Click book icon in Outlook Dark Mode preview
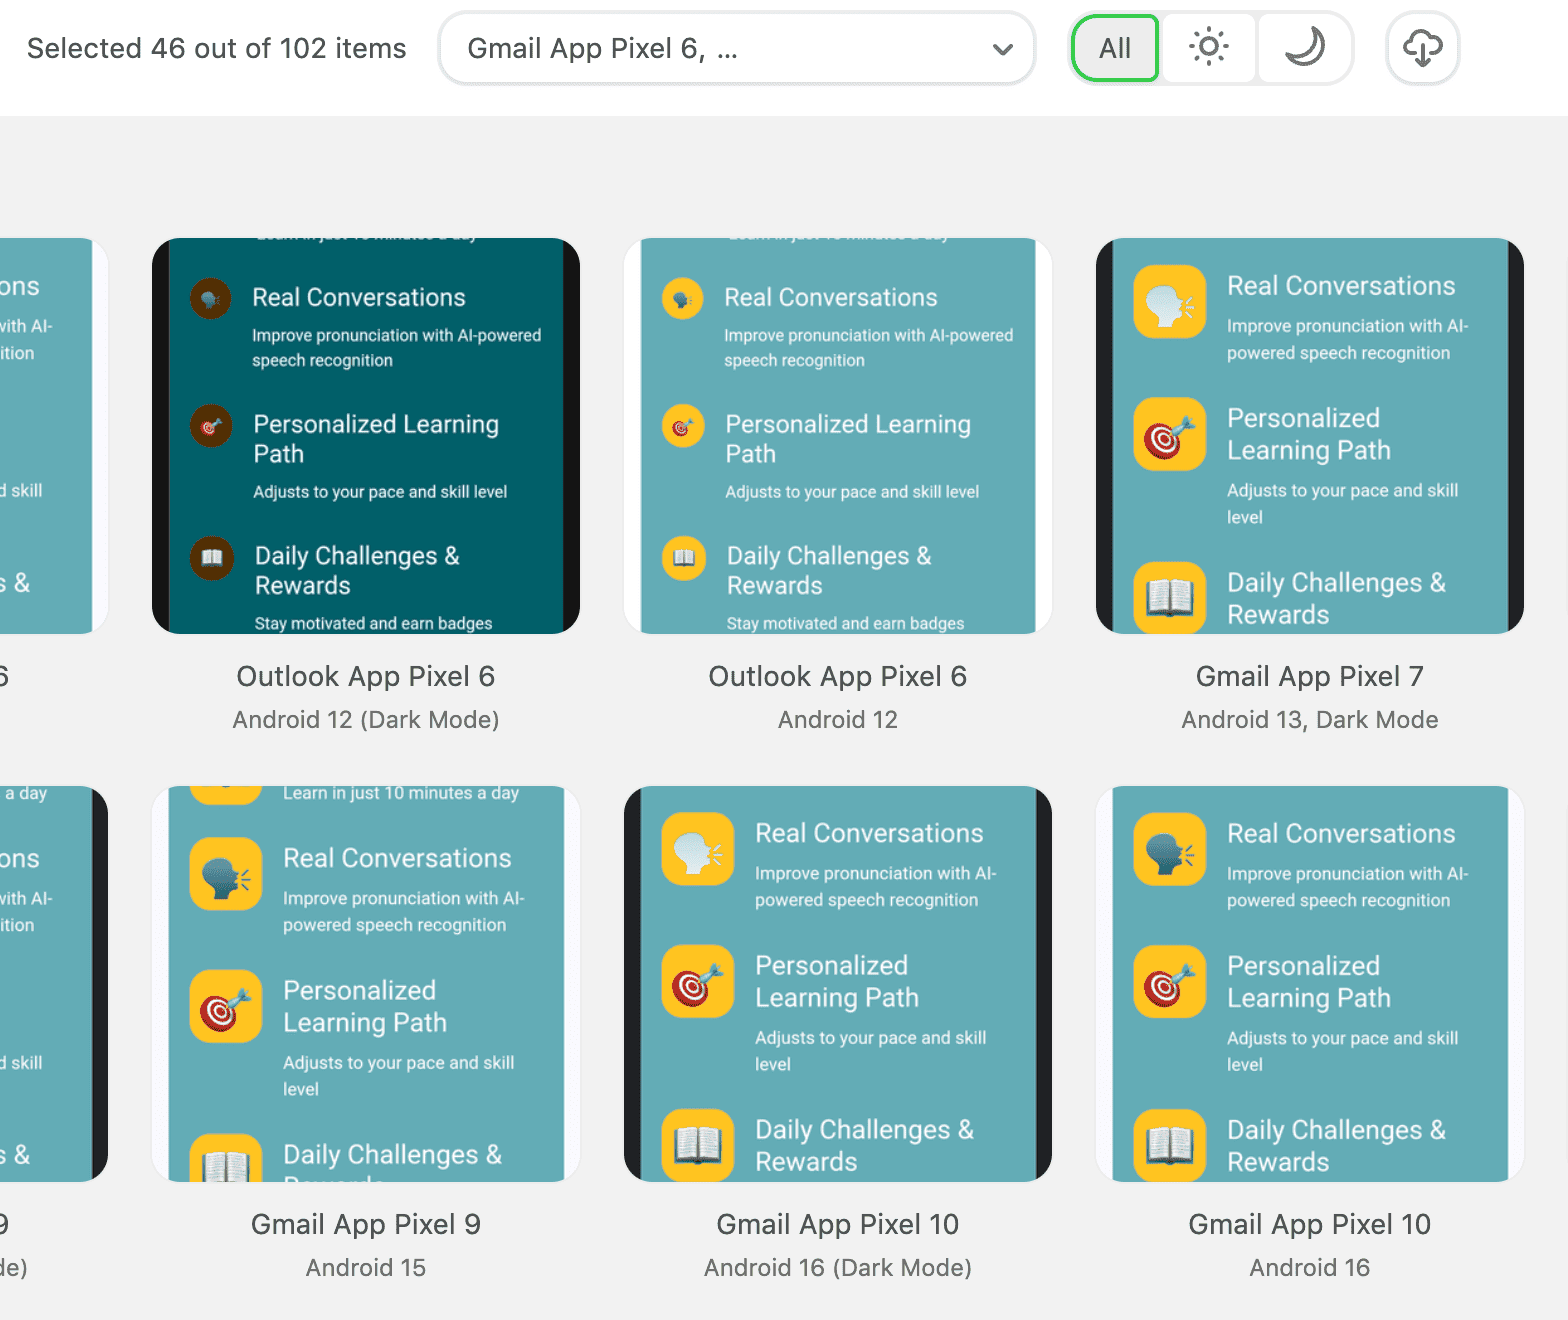Viewport: 1568px width, 1320px height. [x=211, y=558]
